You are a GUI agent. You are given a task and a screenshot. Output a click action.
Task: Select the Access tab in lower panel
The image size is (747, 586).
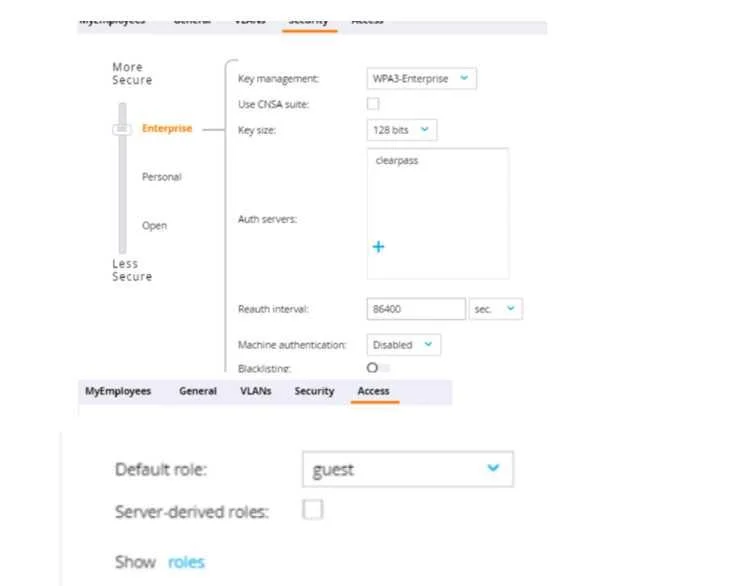(x=374, y=391)
